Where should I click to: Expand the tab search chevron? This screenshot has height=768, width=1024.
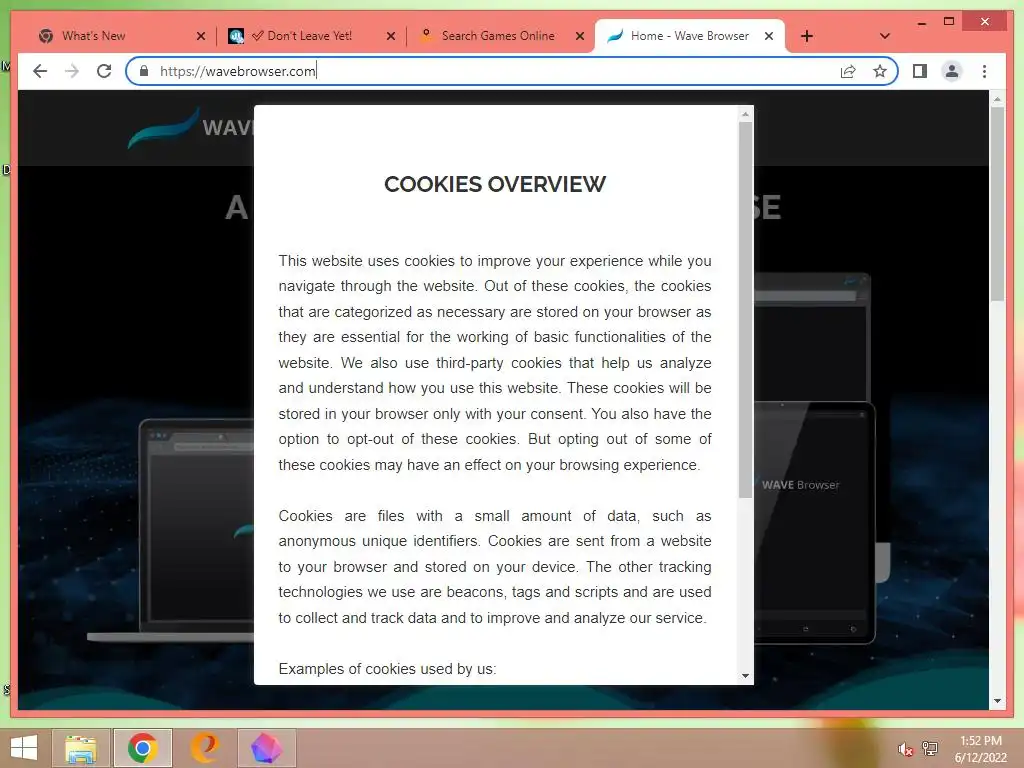[x=885, y=36]
